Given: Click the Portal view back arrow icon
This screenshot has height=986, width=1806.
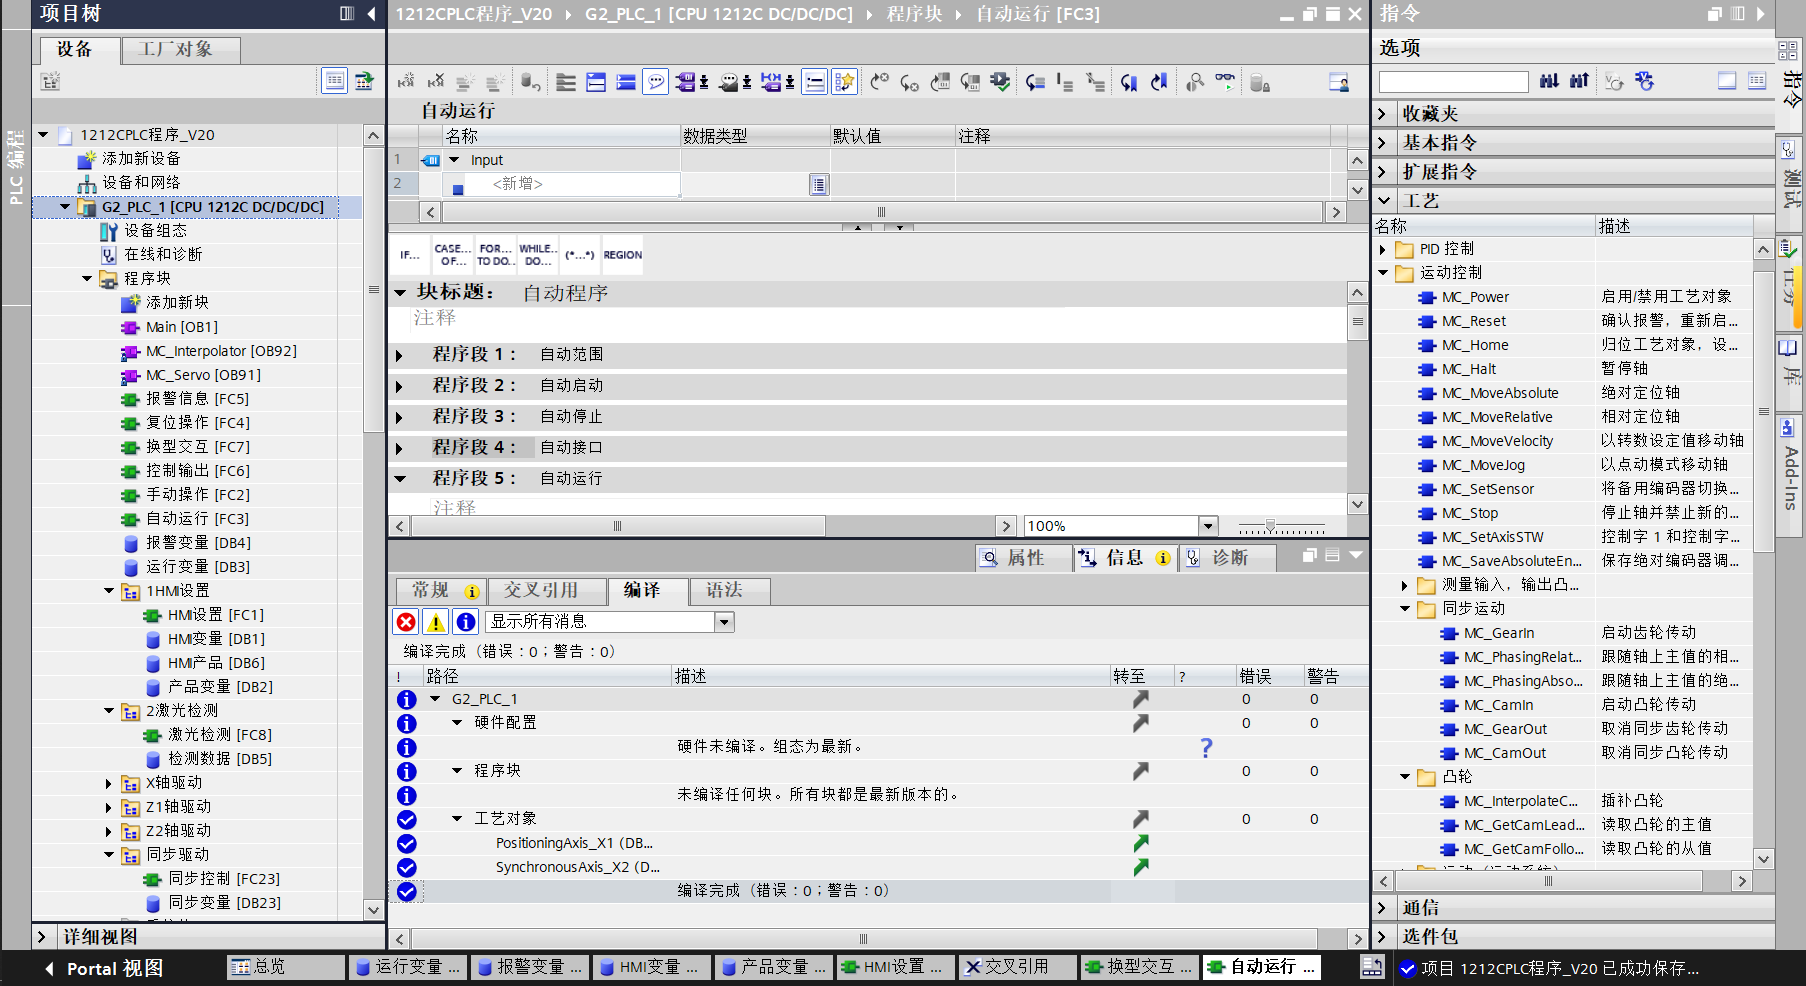Looking at the screenshot, I should [49, 968].
